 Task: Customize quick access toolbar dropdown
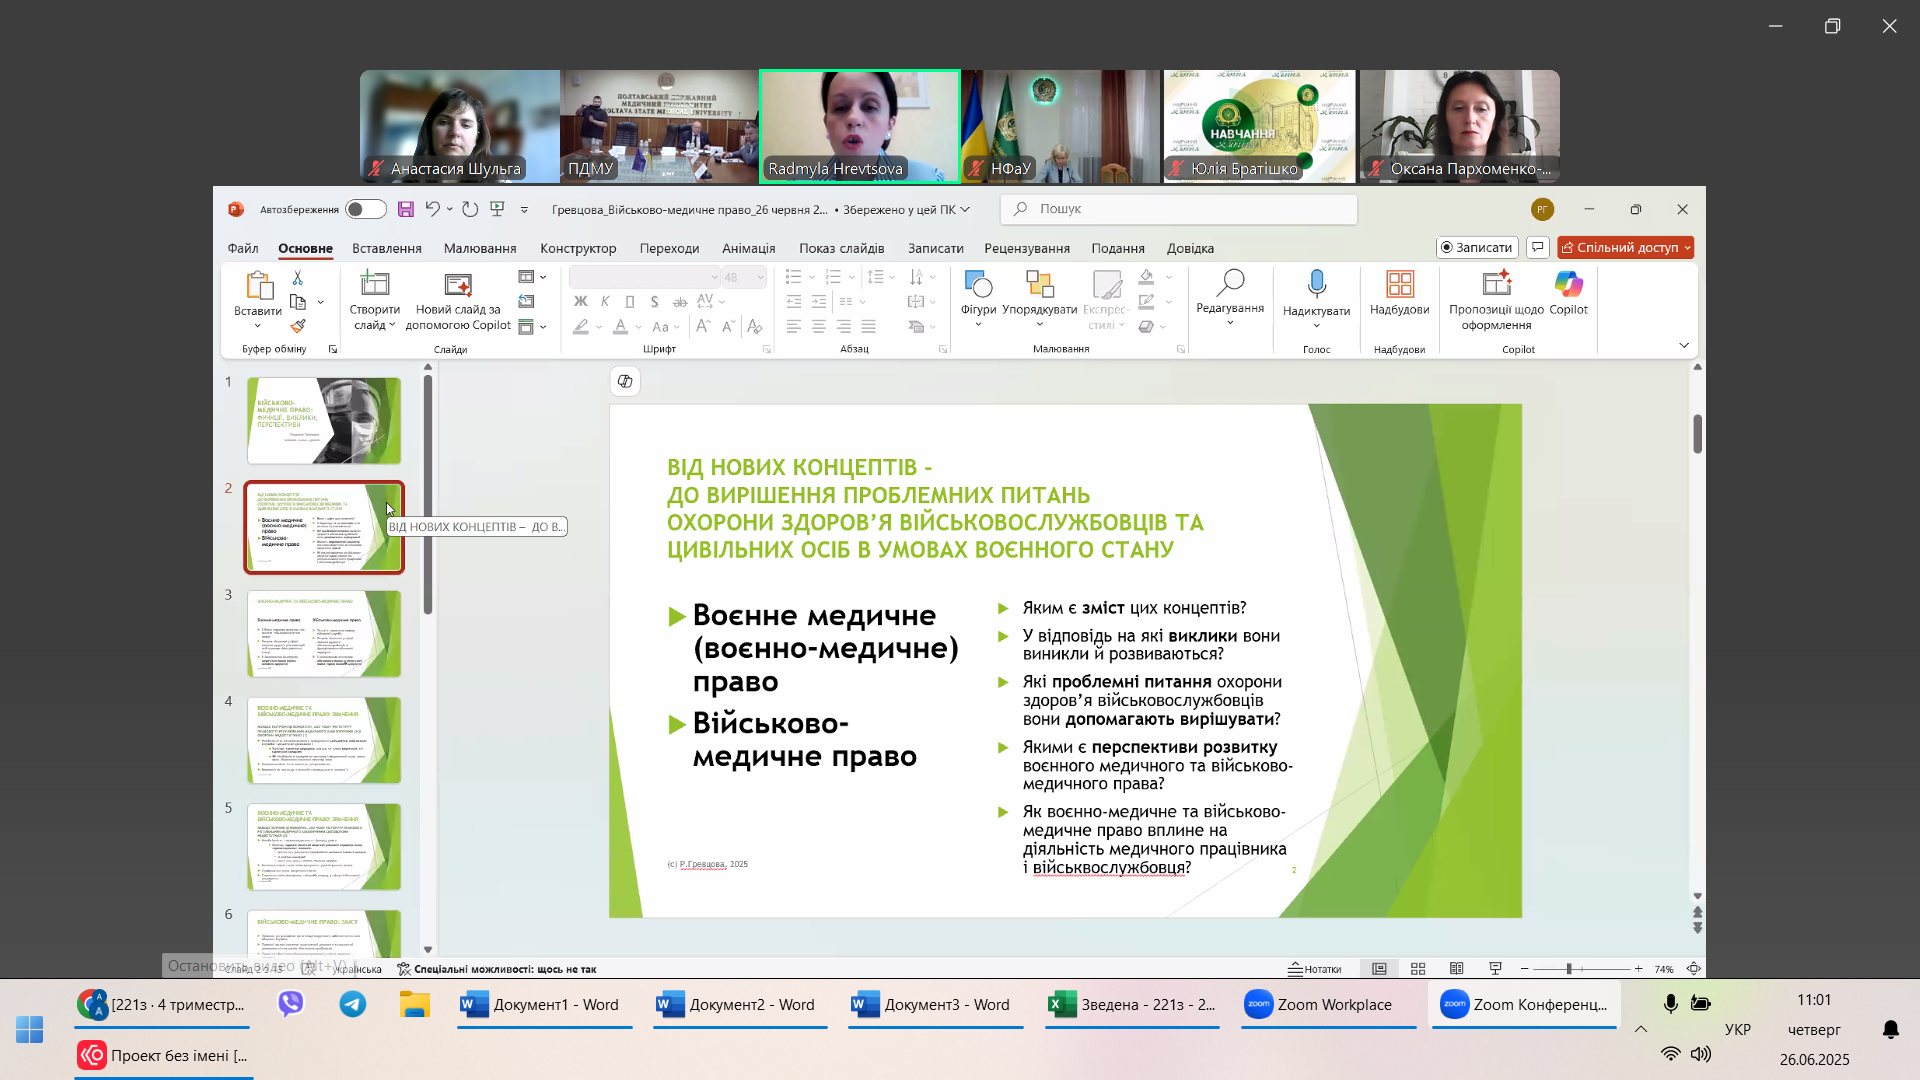[x=524, y=209]
